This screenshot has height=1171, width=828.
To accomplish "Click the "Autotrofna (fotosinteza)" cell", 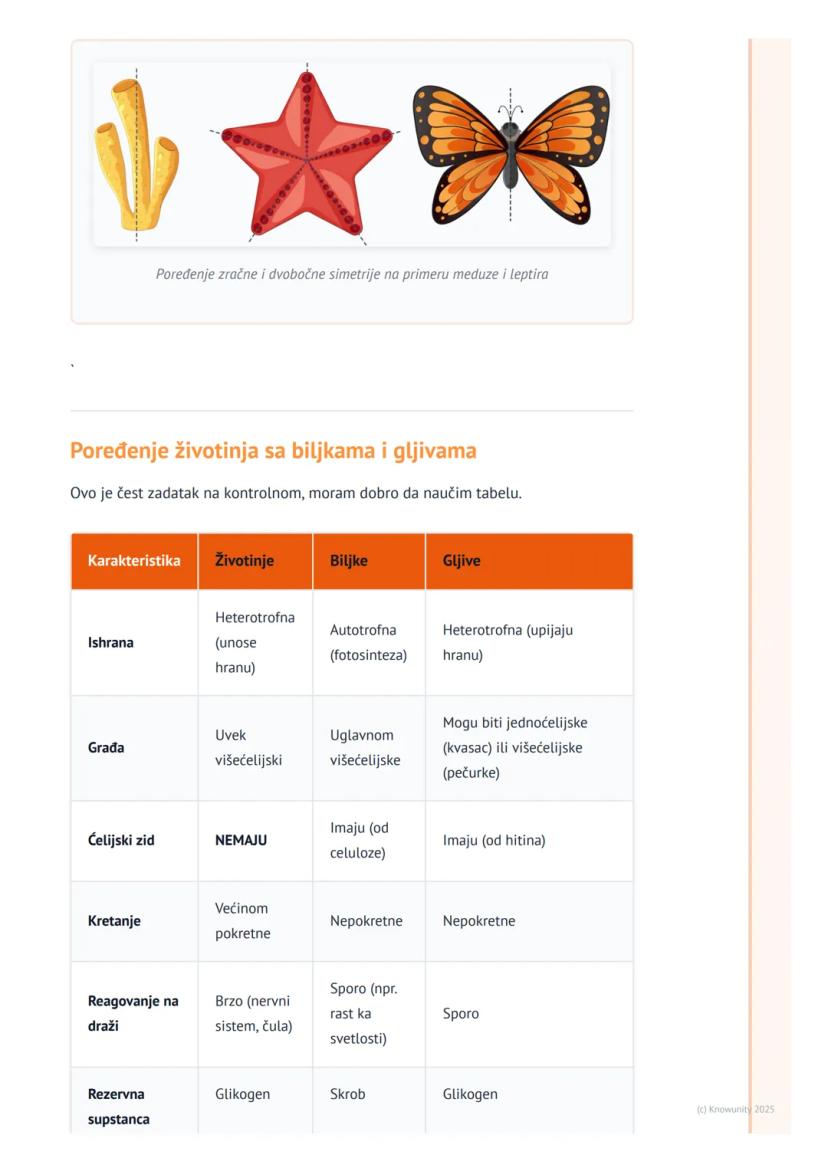I will (368, 643).
